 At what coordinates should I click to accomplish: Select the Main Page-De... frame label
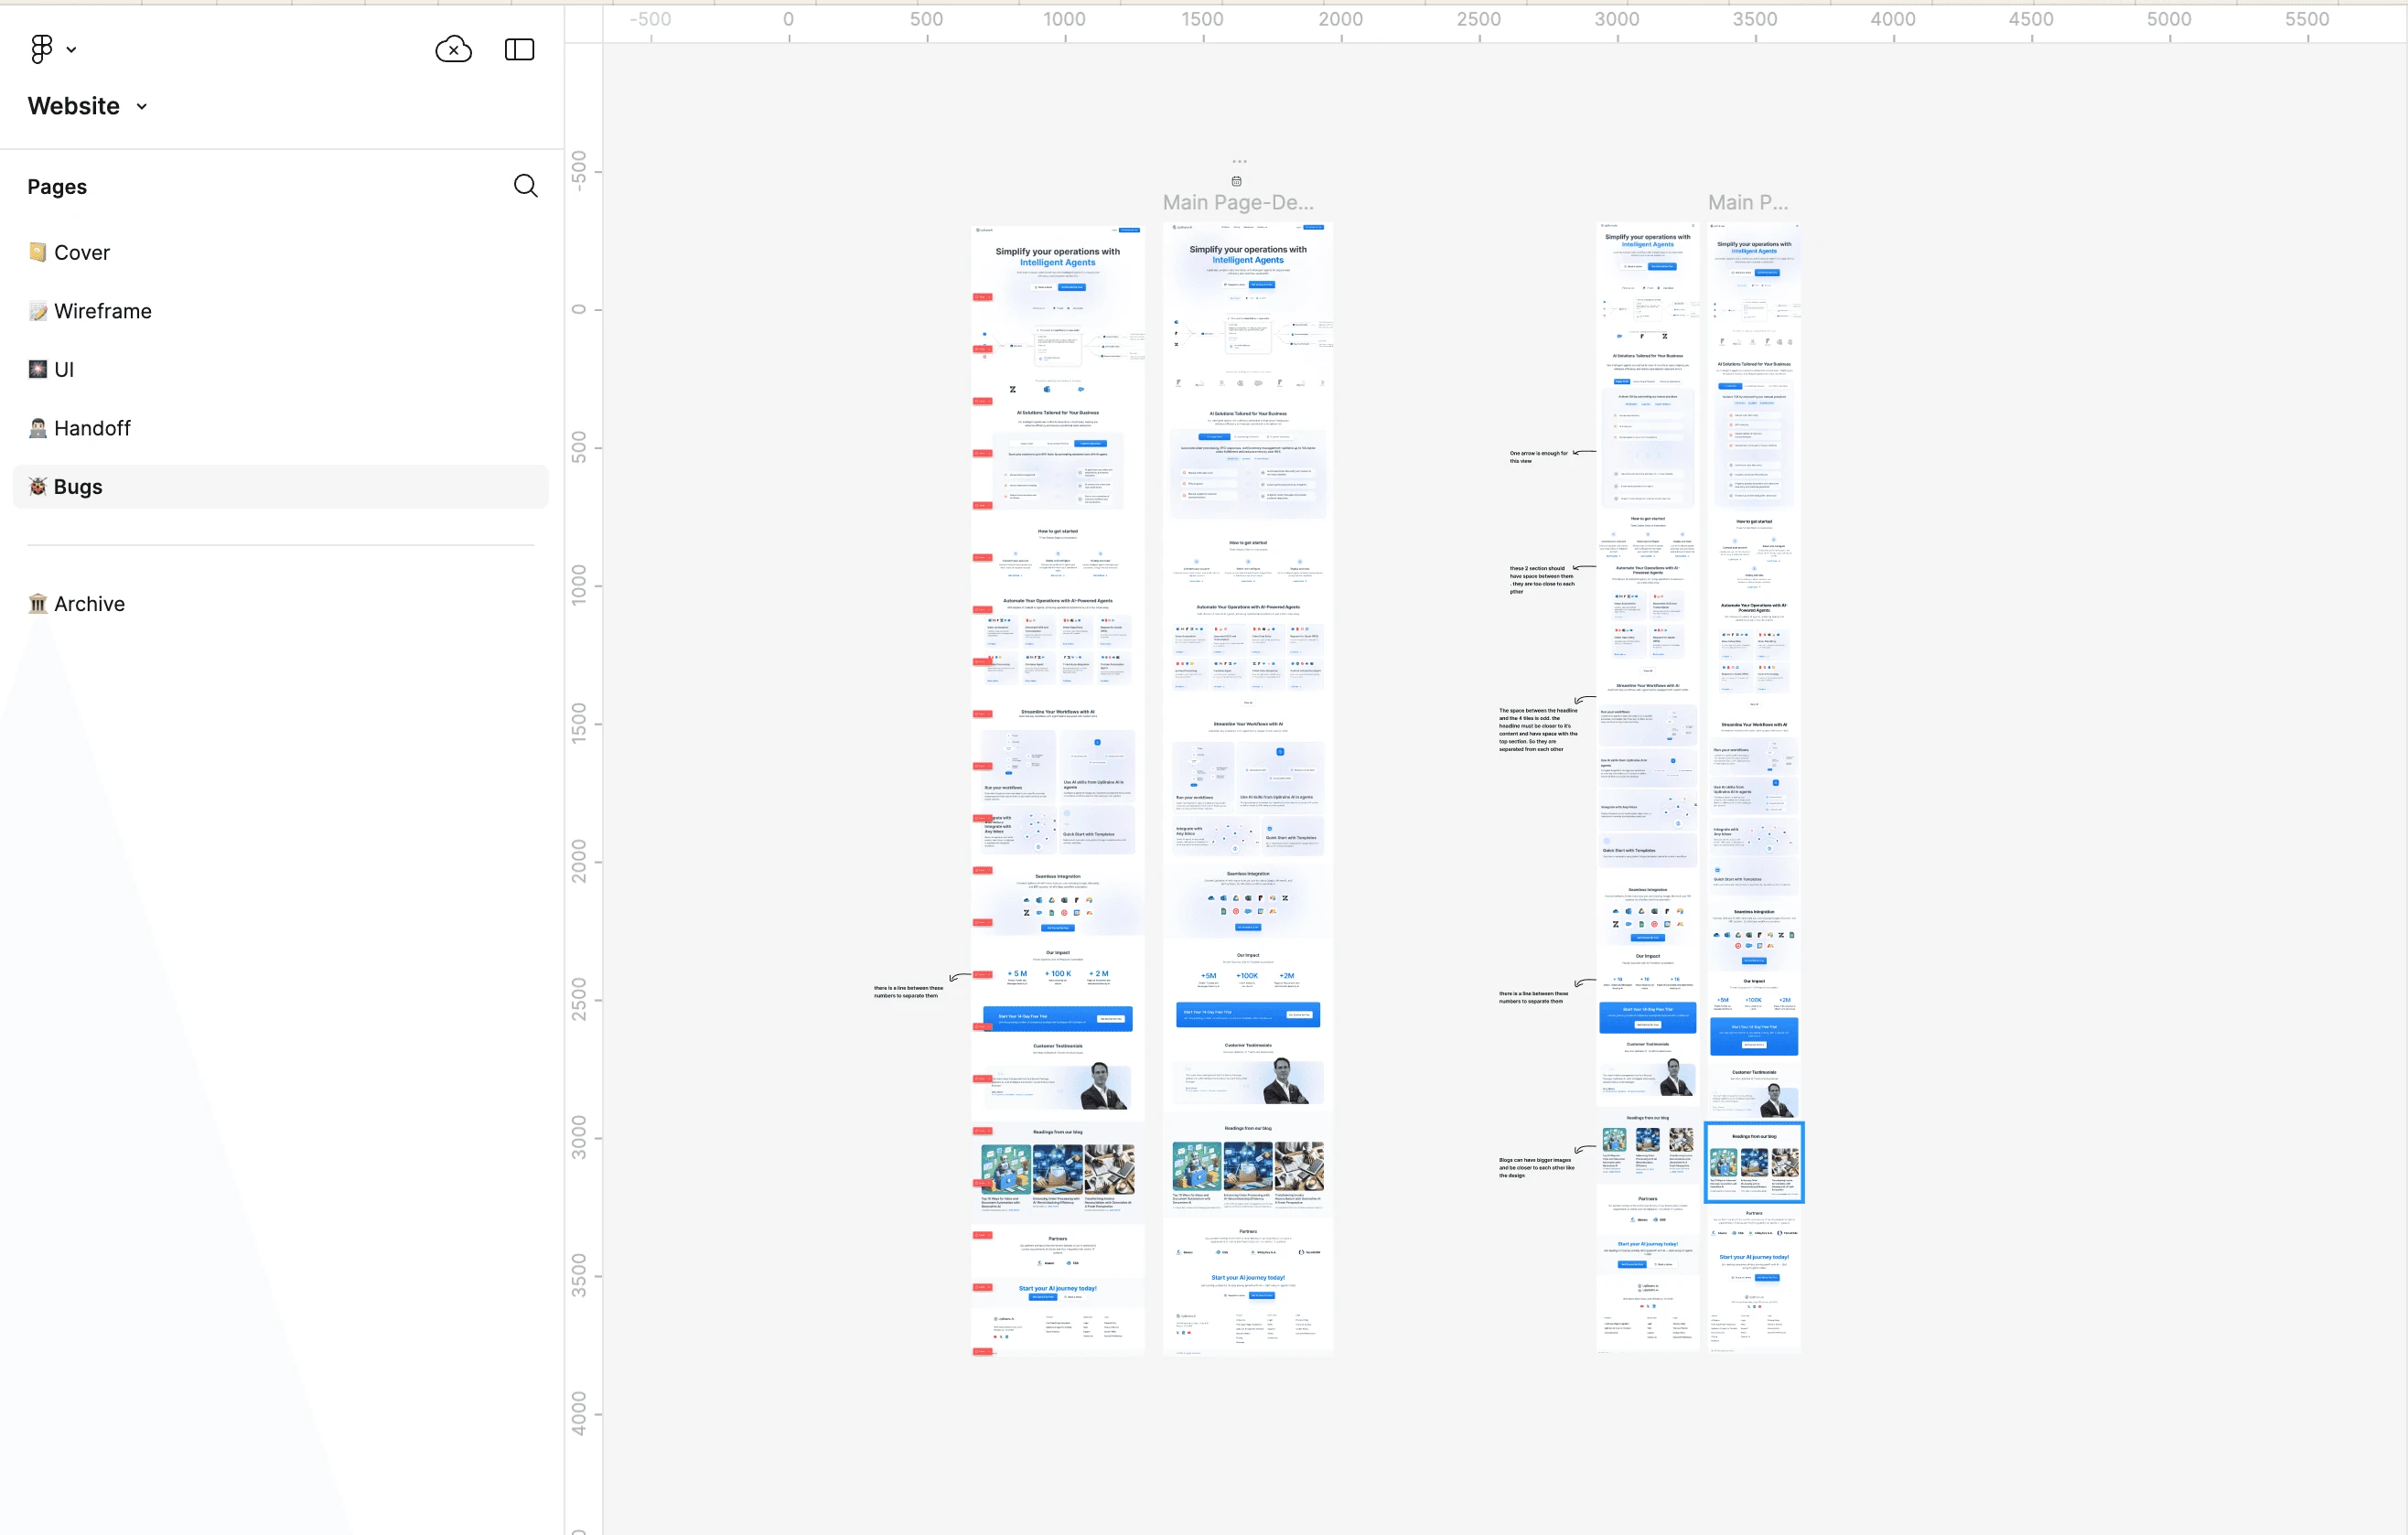pyautogui.click(x=1237, y=202)
